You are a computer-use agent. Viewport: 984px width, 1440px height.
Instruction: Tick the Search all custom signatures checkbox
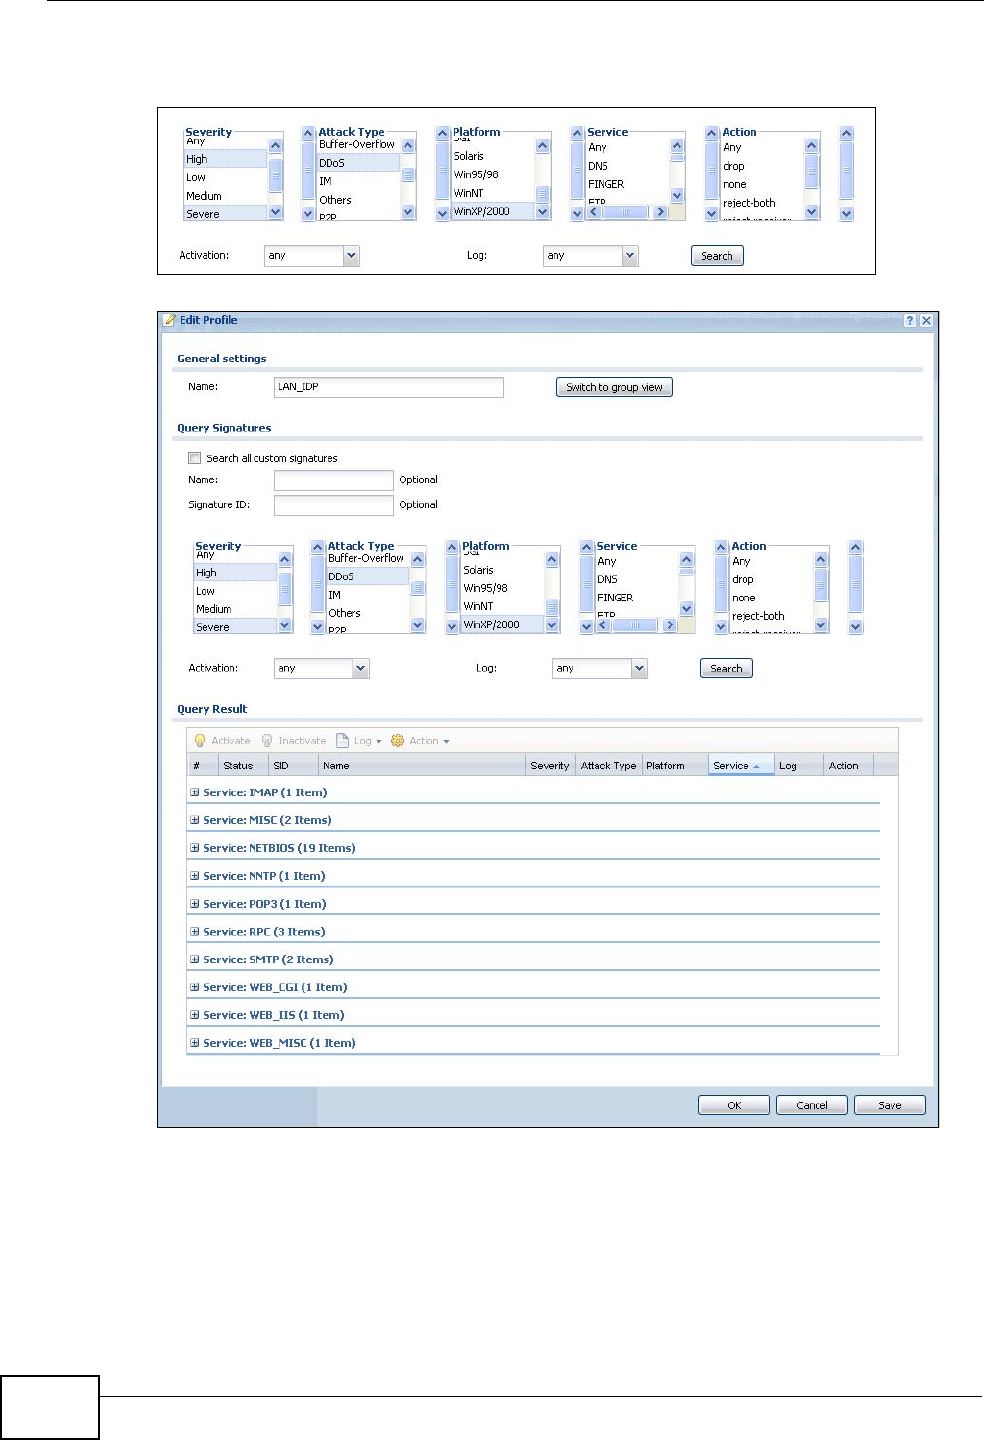point(195,458)
